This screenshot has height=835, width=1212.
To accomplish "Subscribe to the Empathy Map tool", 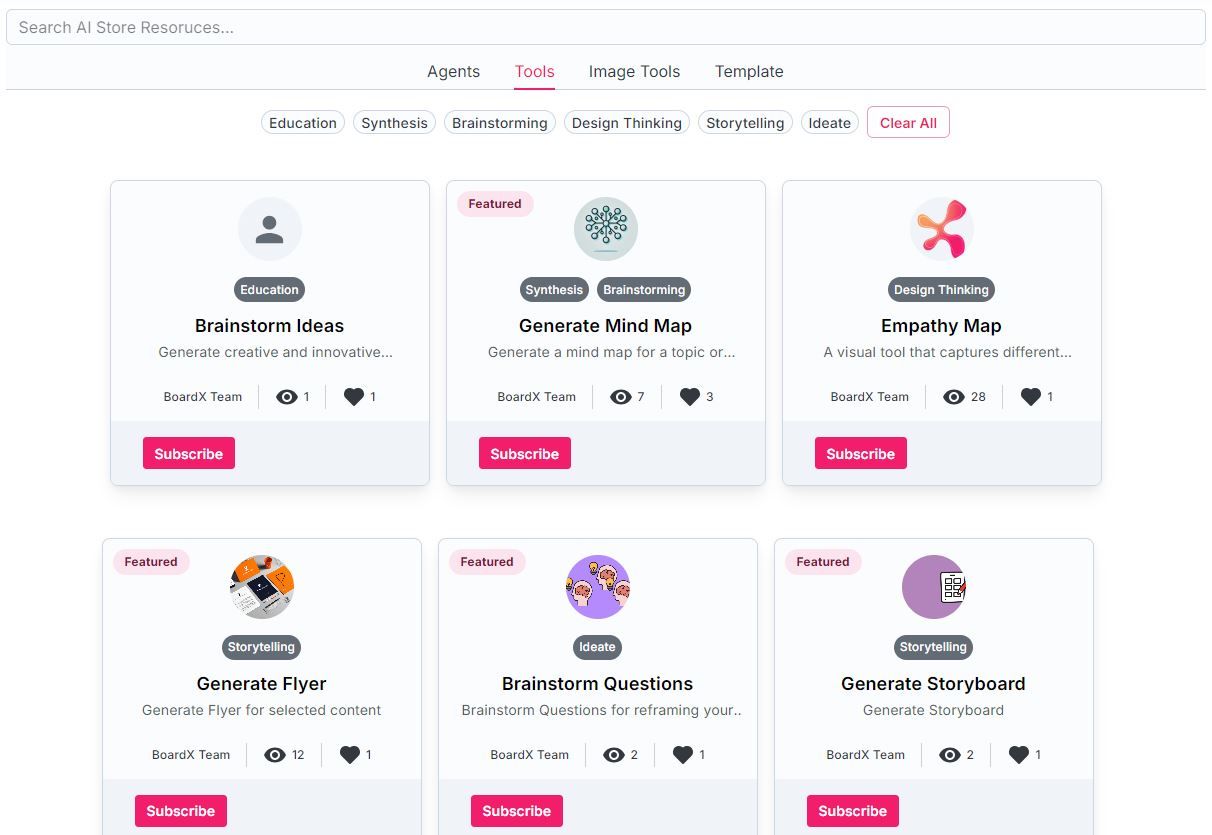I will click(861, 453).
